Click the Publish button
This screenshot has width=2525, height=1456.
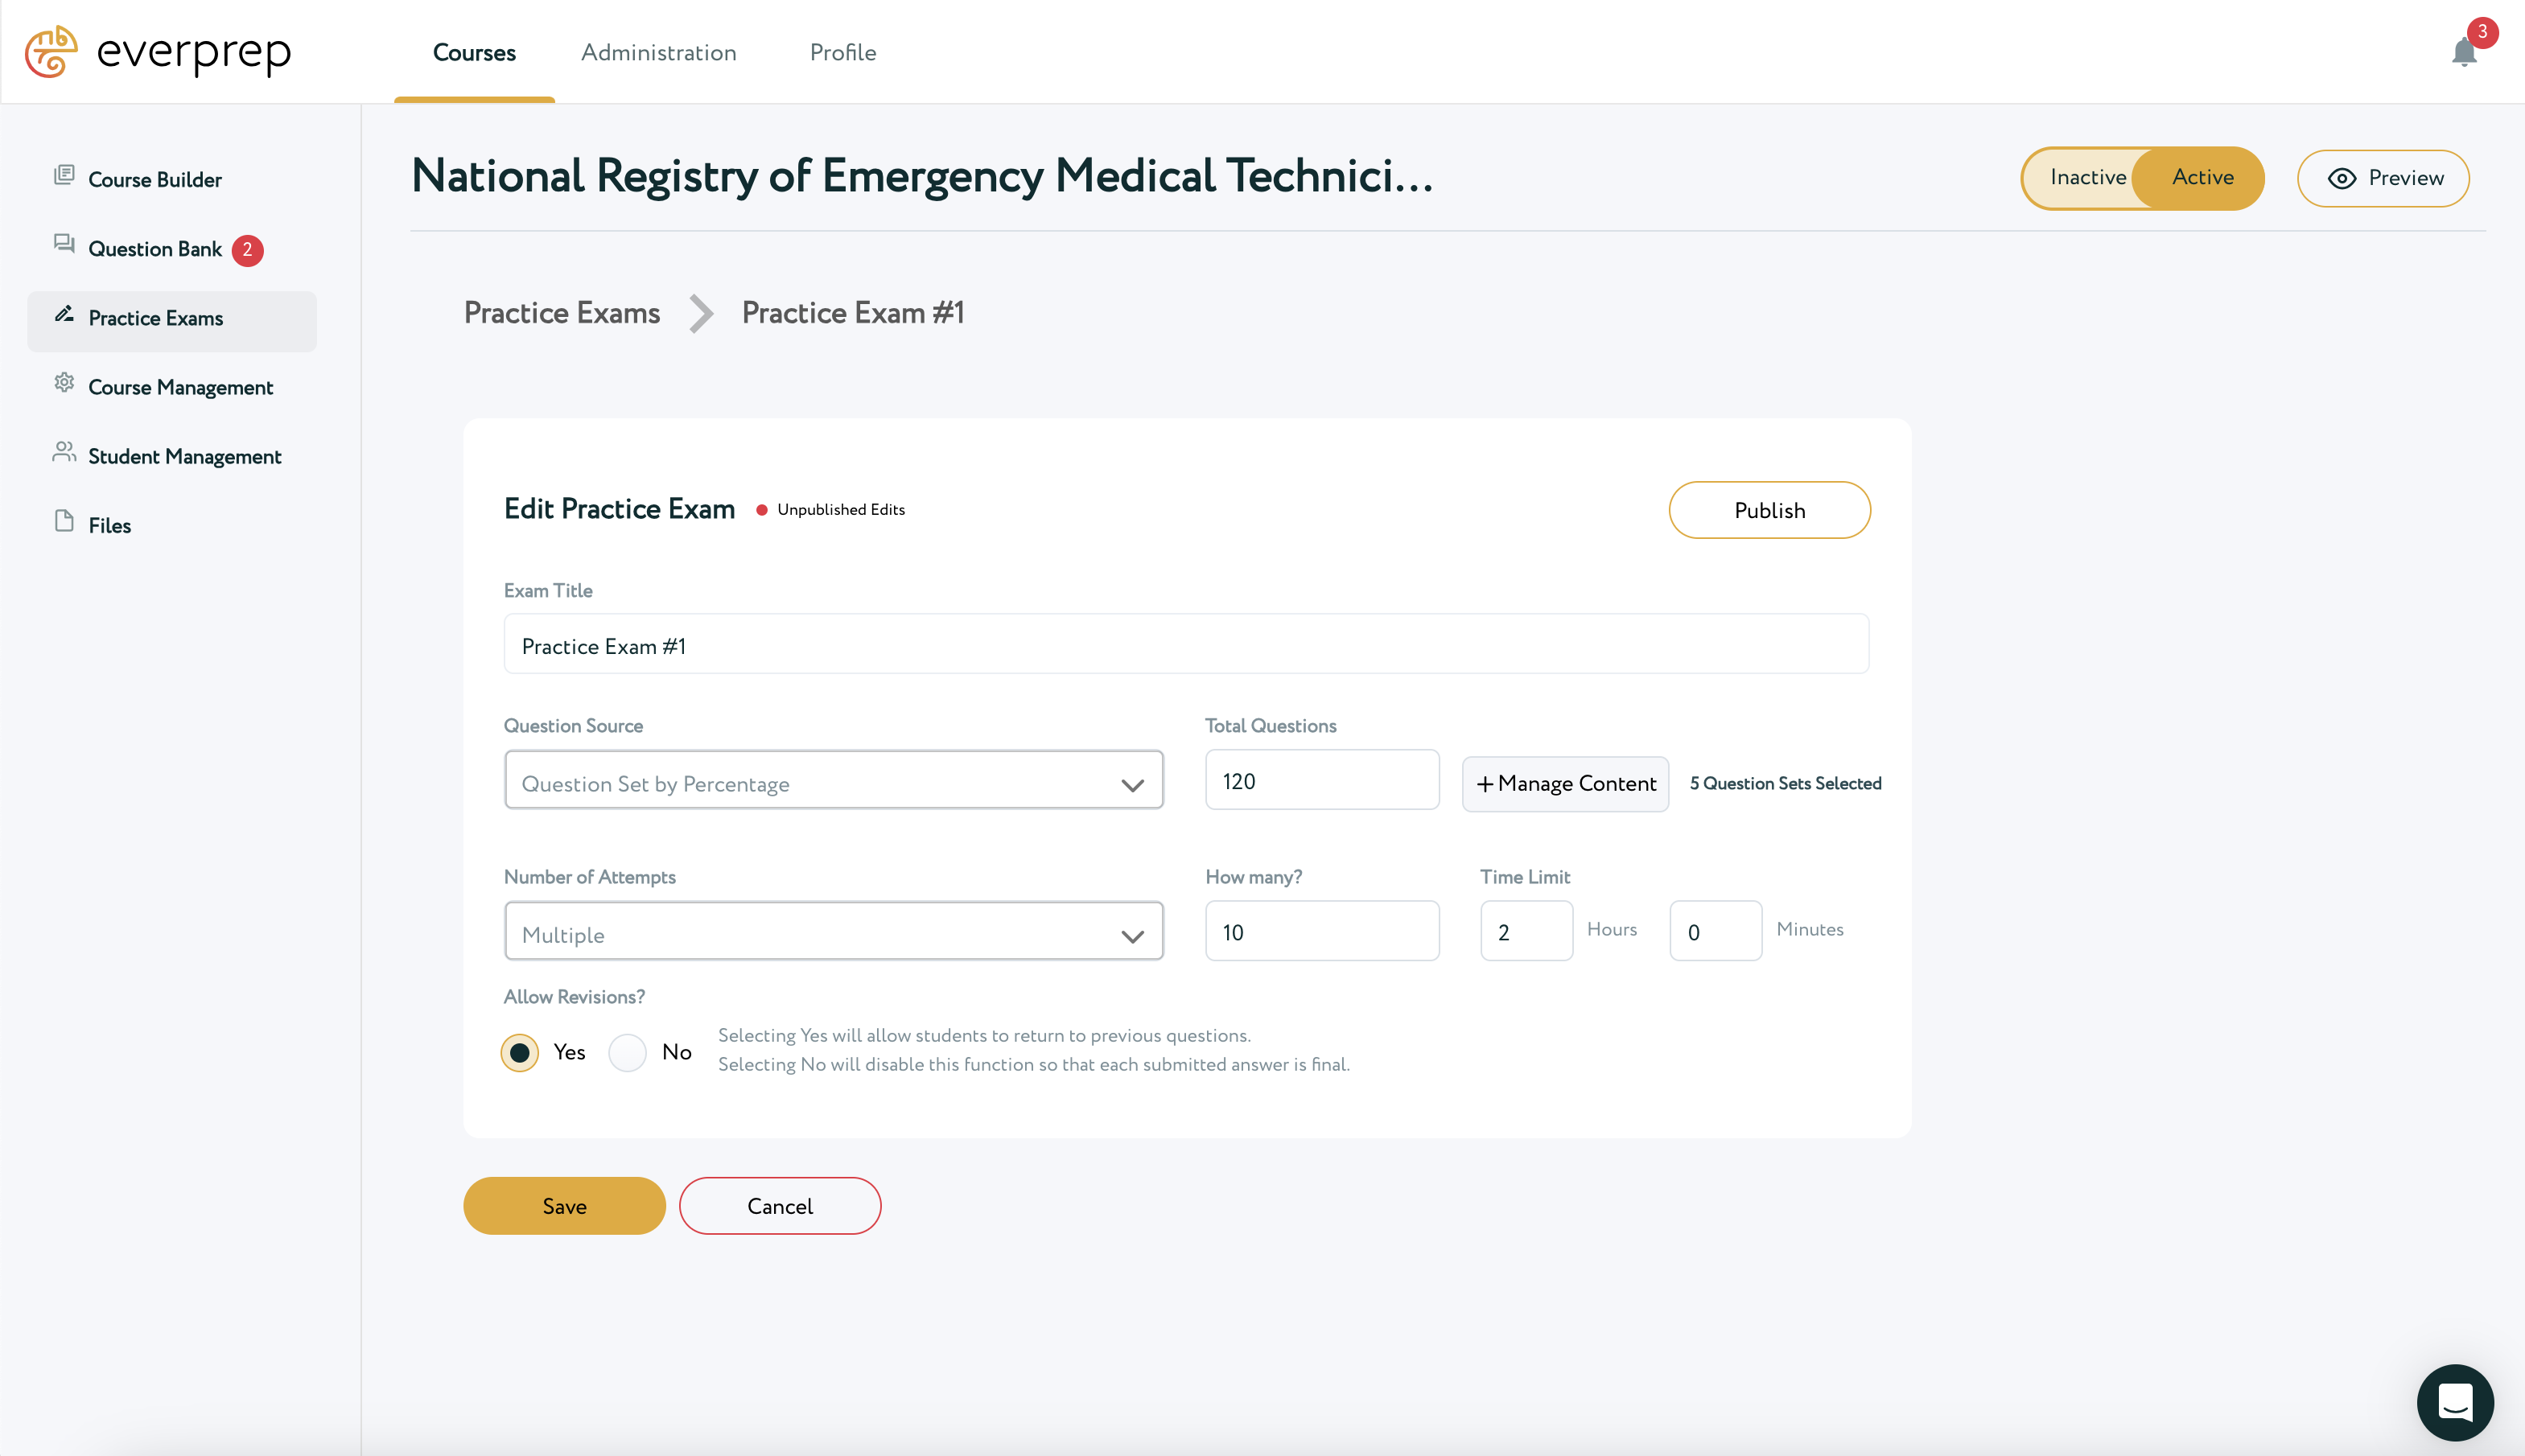point(1769,510)
